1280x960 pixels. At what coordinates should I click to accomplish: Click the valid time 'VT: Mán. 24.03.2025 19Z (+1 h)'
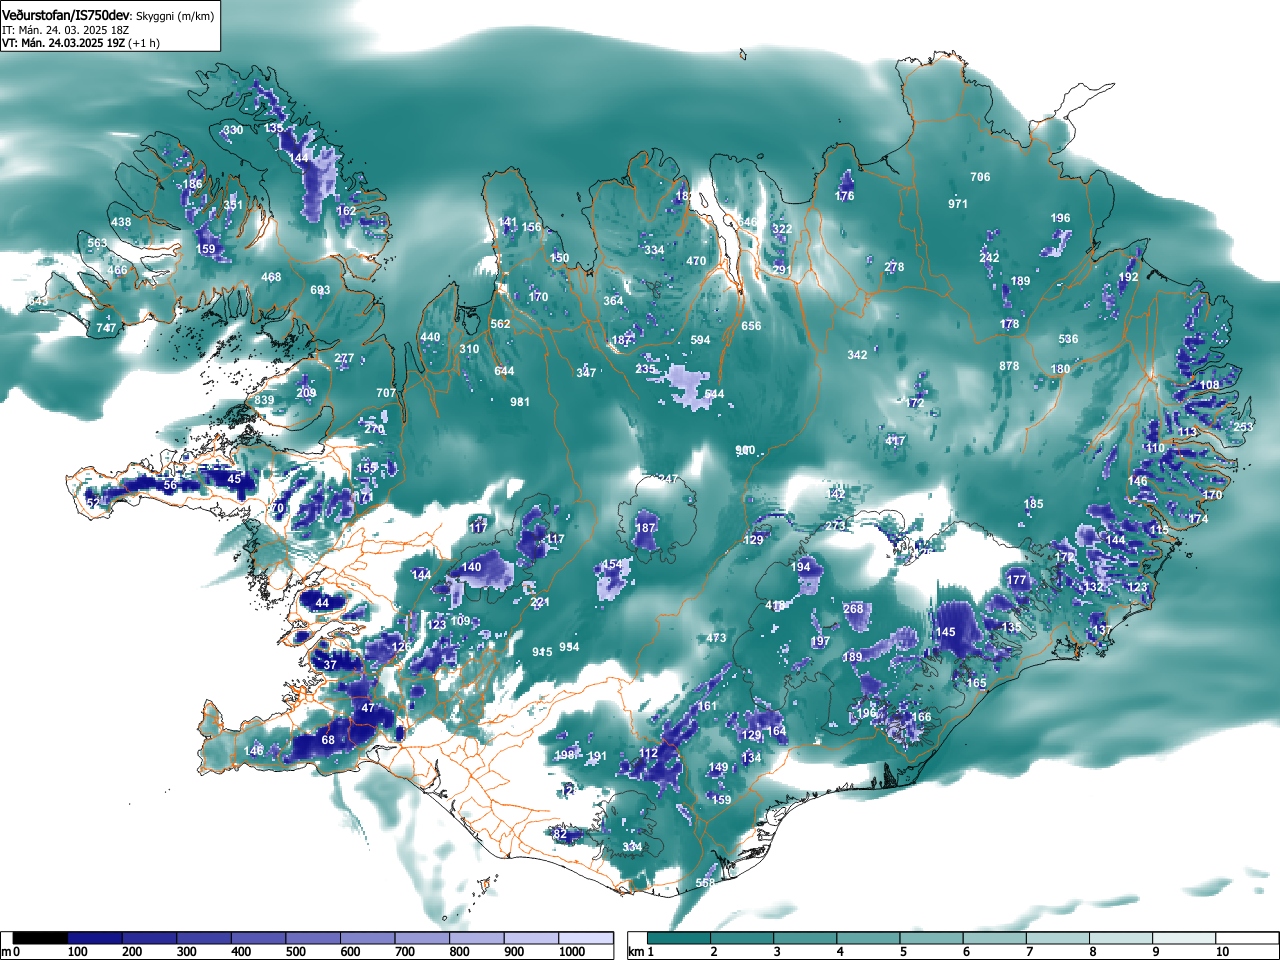[x=81, y=43]
